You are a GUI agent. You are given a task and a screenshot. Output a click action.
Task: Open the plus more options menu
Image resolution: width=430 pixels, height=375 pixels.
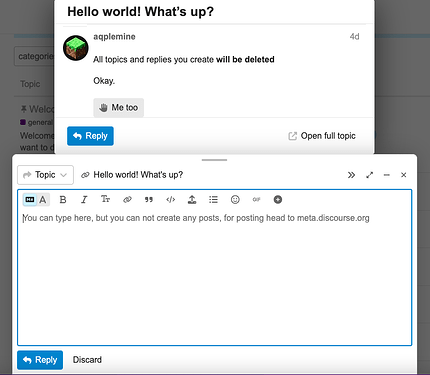278,200
